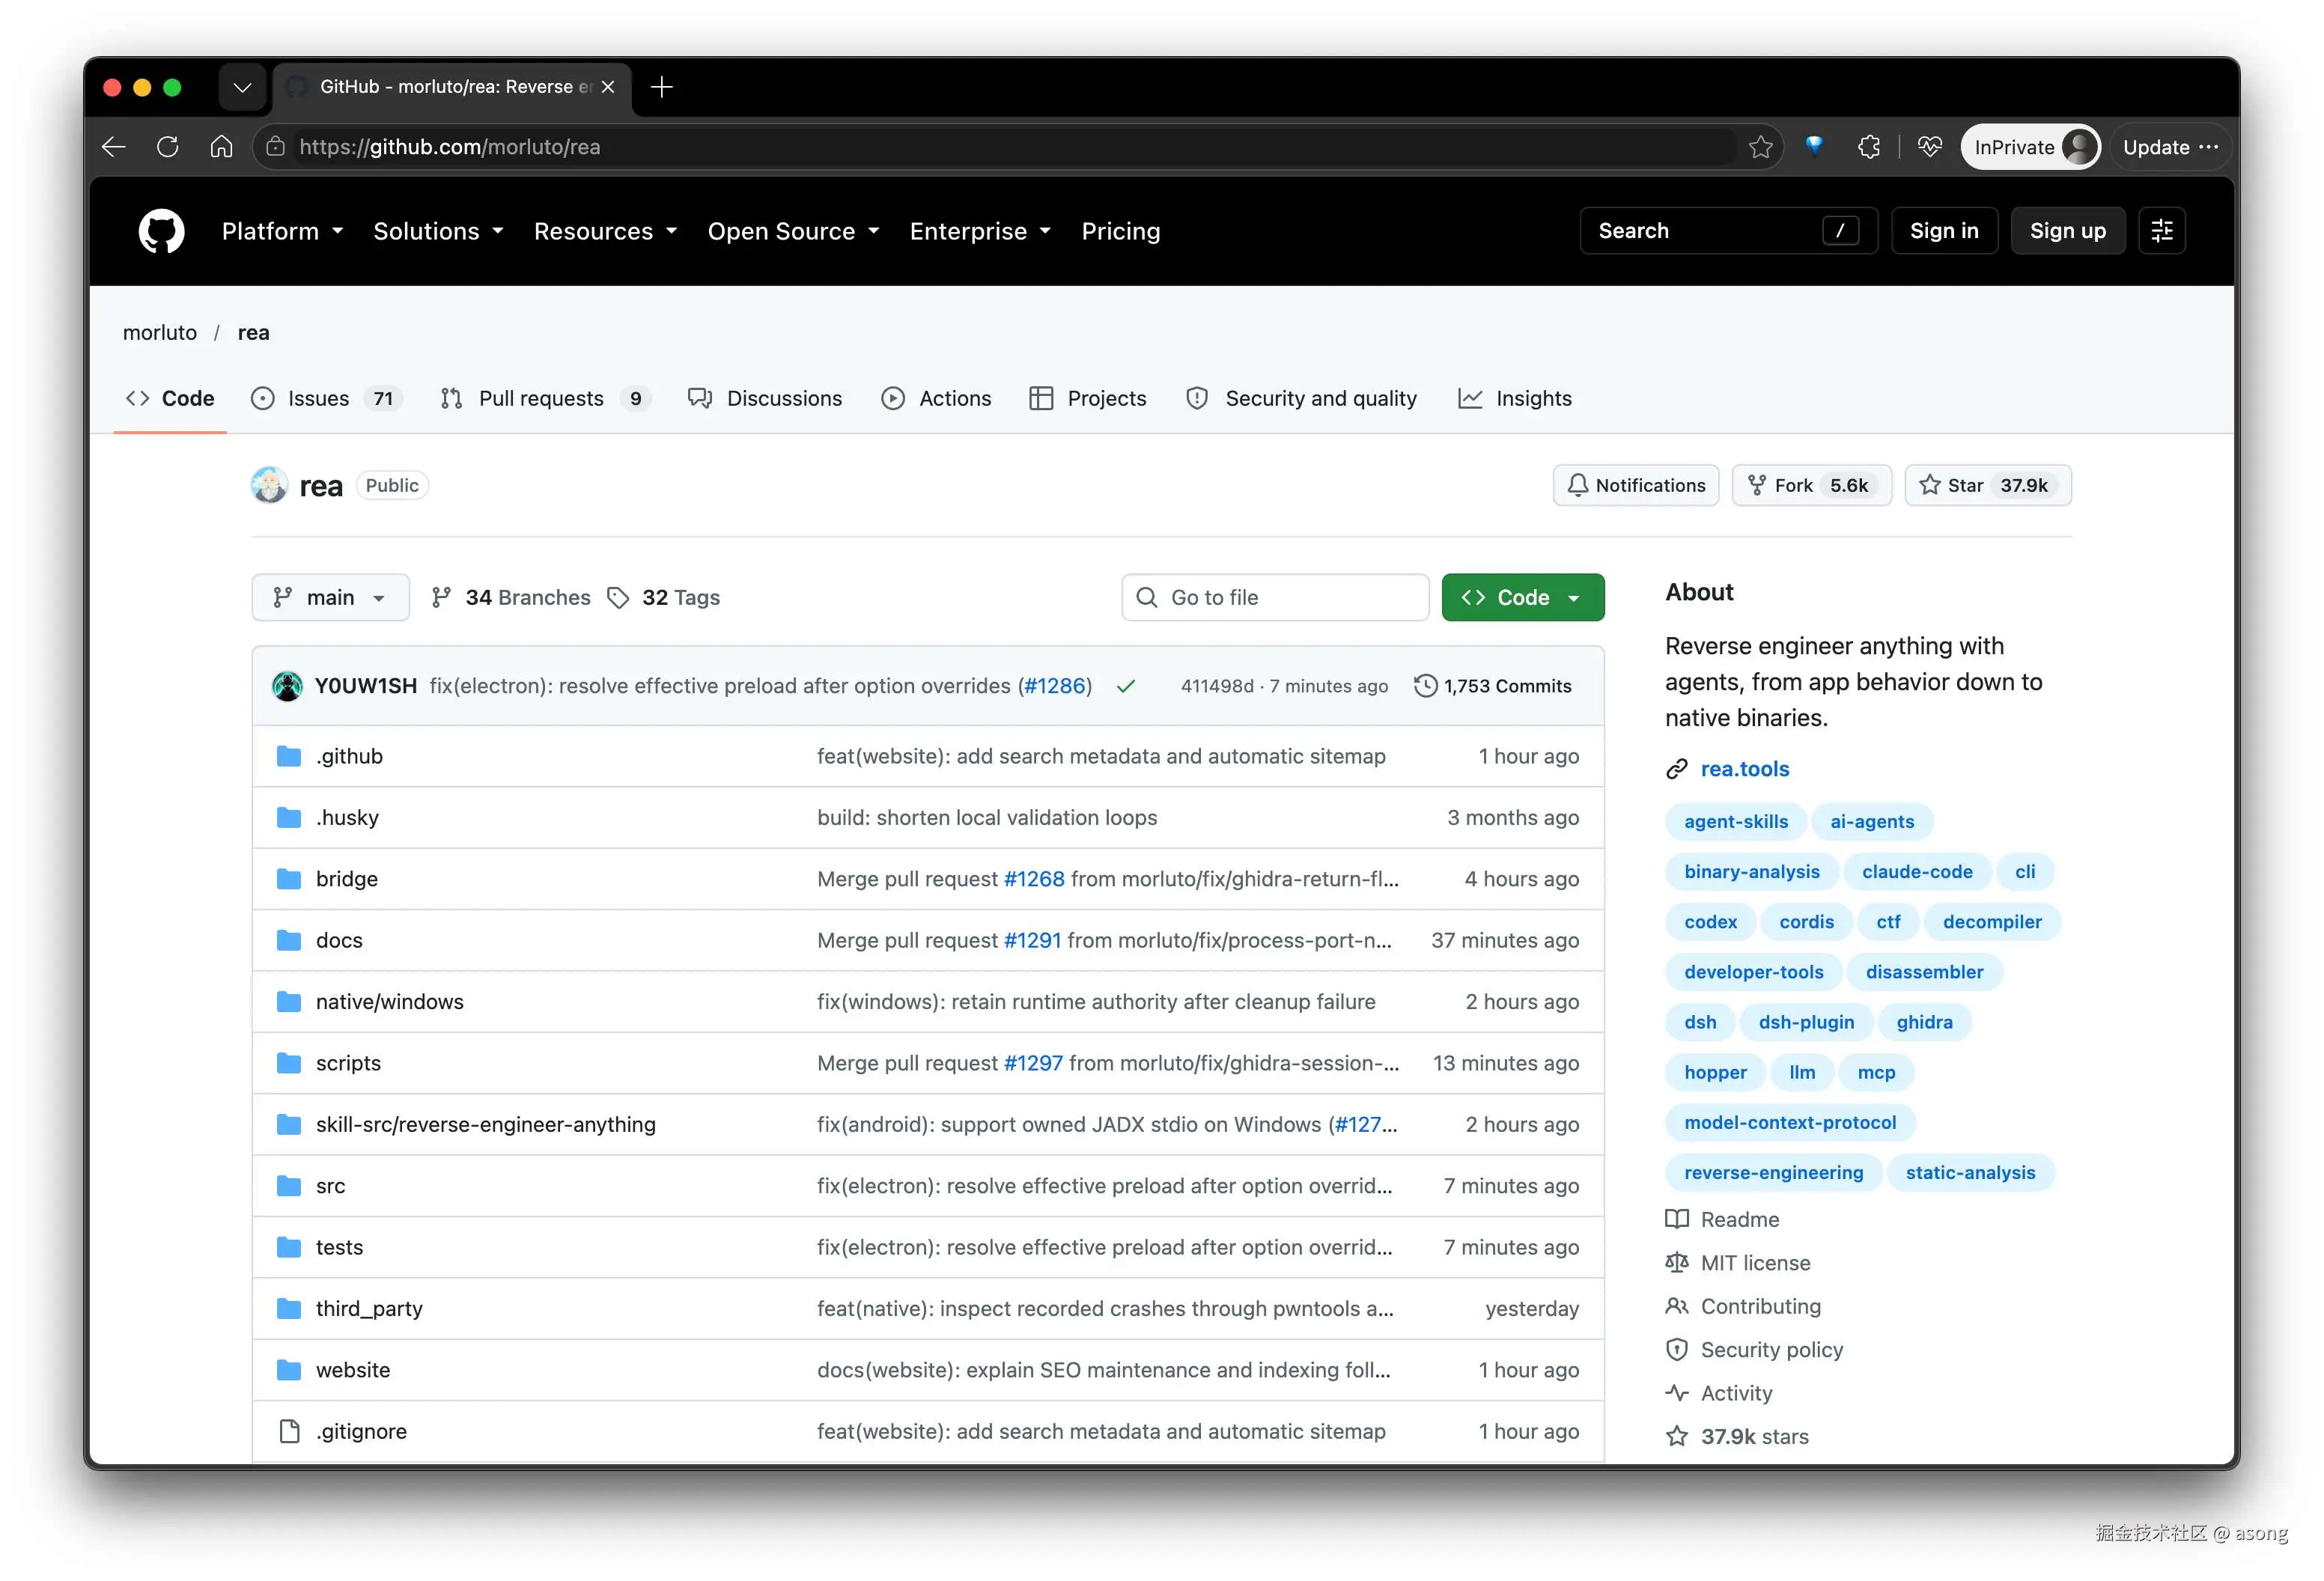Open the rea.tools website link
2324x1581 pixels.
(x=1744, y=769)
